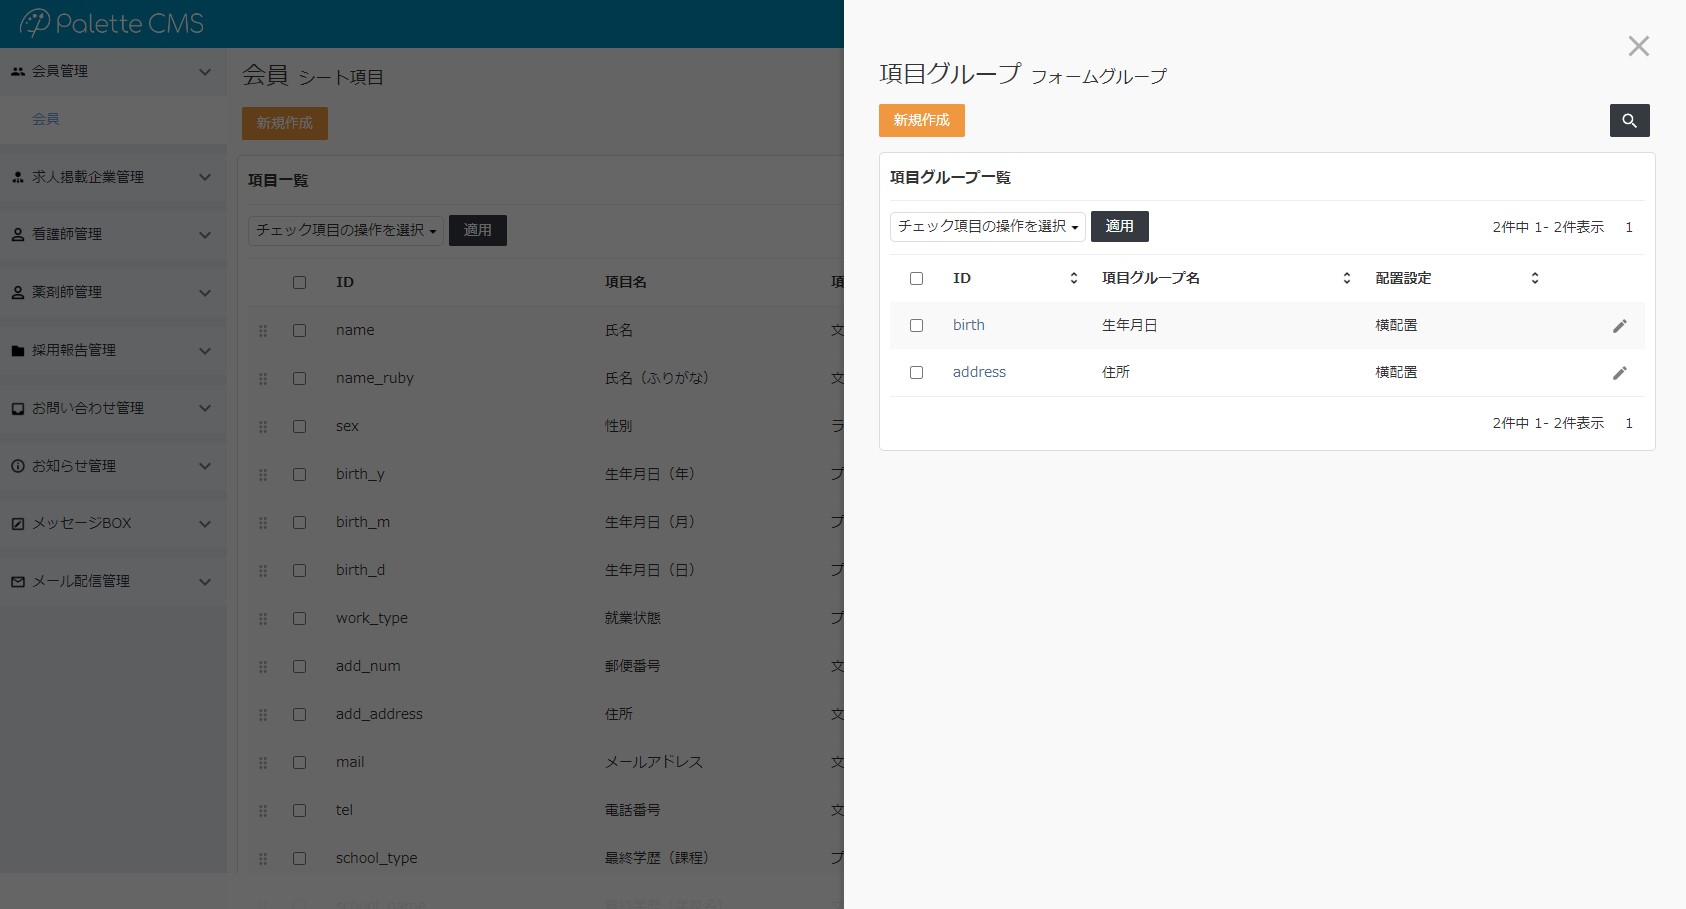Viewport: 1686px width, 909px height.
Task: Open the 看護師管理 menu label
Action: (67, 234)
